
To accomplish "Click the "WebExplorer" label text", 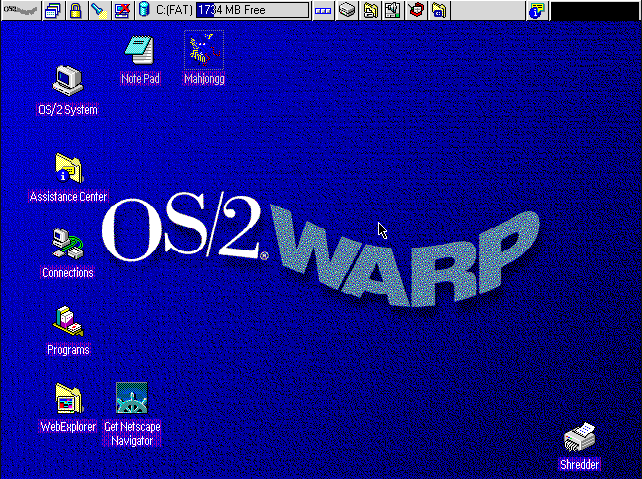I will pyautogui.click(x=68, y=427).
